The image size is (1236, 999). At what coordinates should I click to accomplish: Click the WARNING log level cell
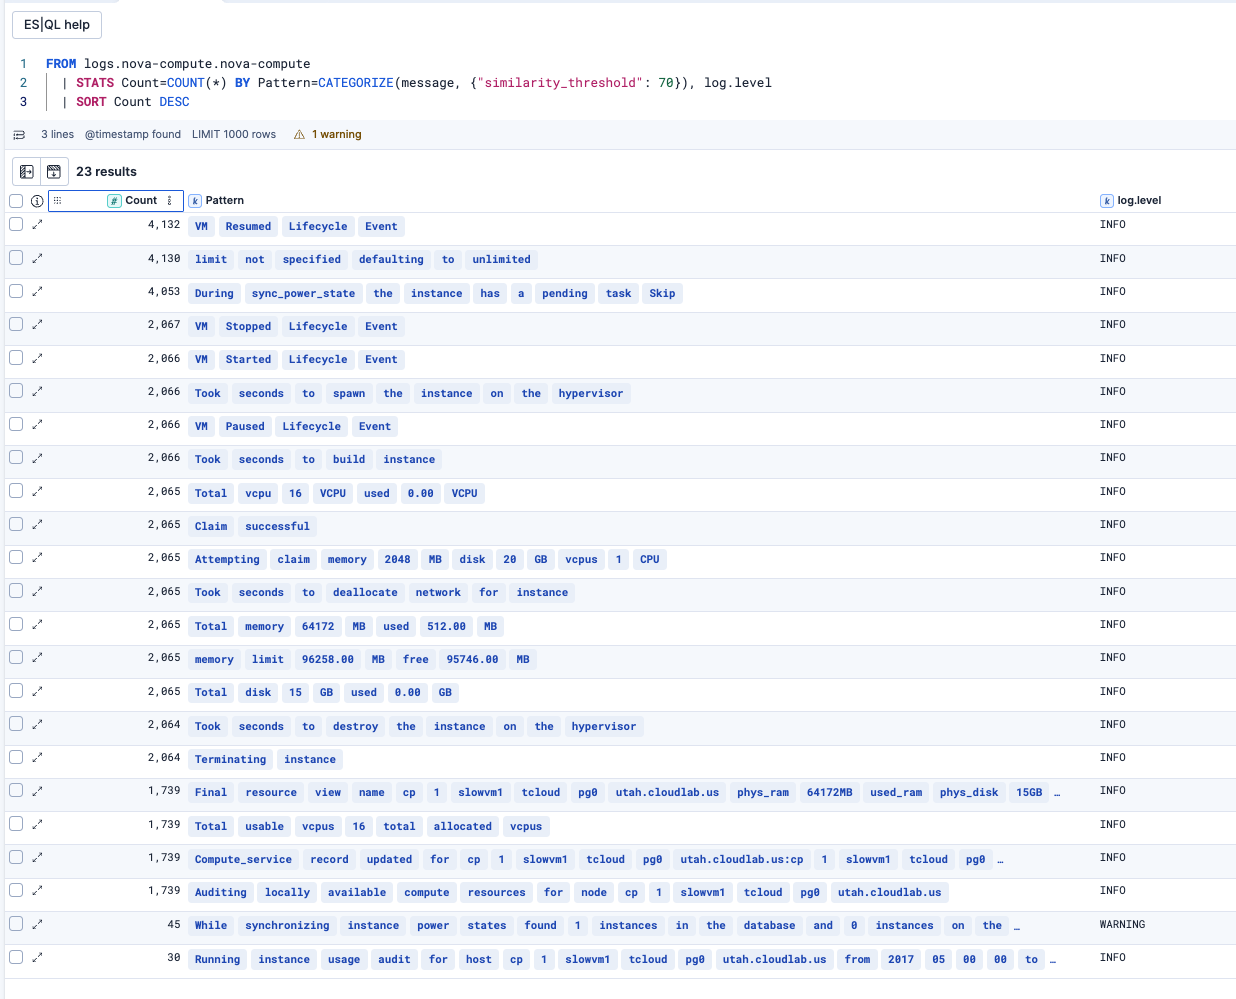[1122, 924]
